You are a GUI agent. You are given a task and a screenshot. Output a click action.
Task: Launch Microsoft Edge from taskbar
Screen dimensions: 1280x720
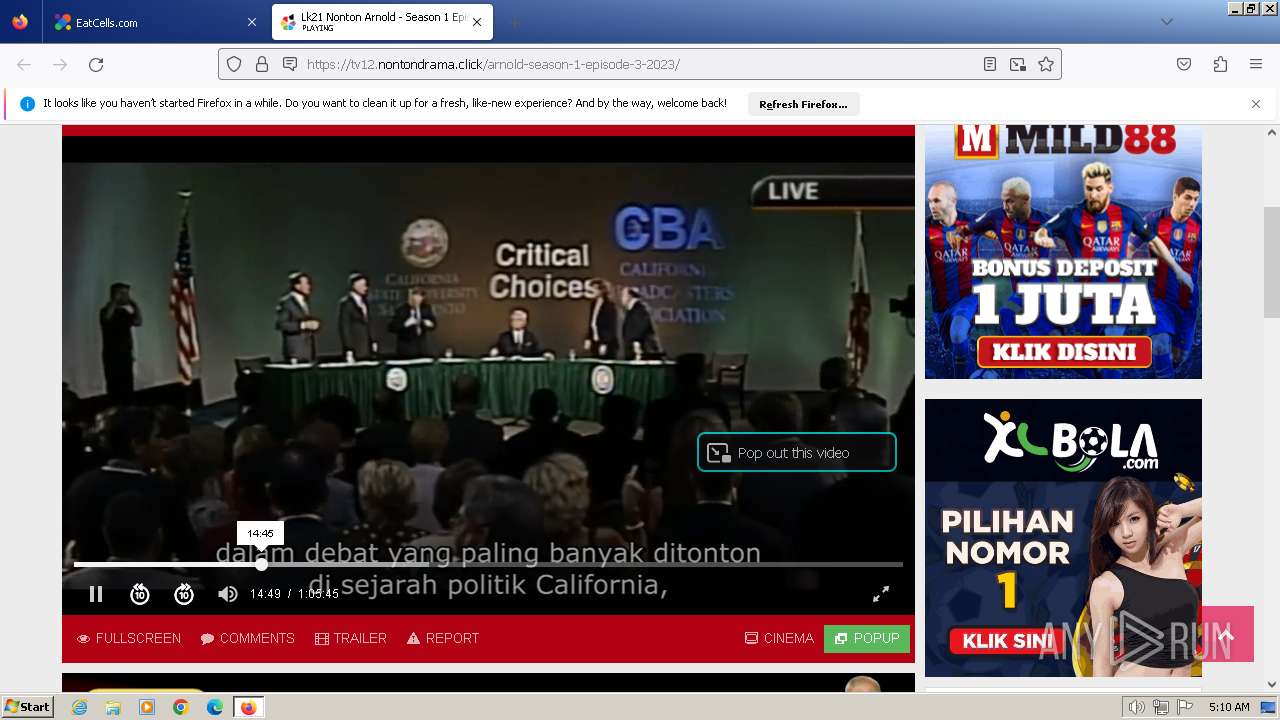point(214,707)
